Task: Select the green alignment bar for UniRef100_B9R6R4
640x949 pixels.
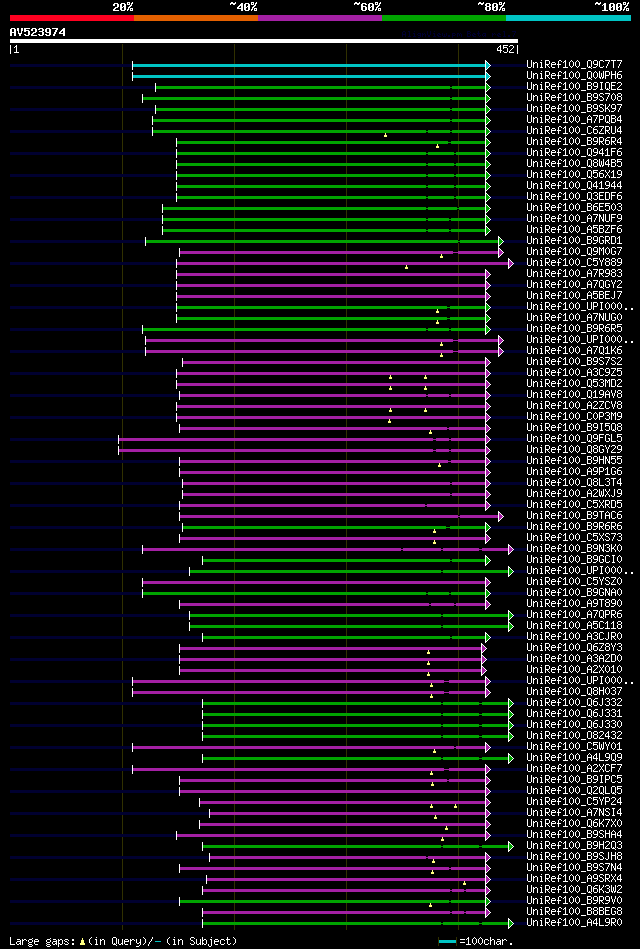Action: pos(333,142)
